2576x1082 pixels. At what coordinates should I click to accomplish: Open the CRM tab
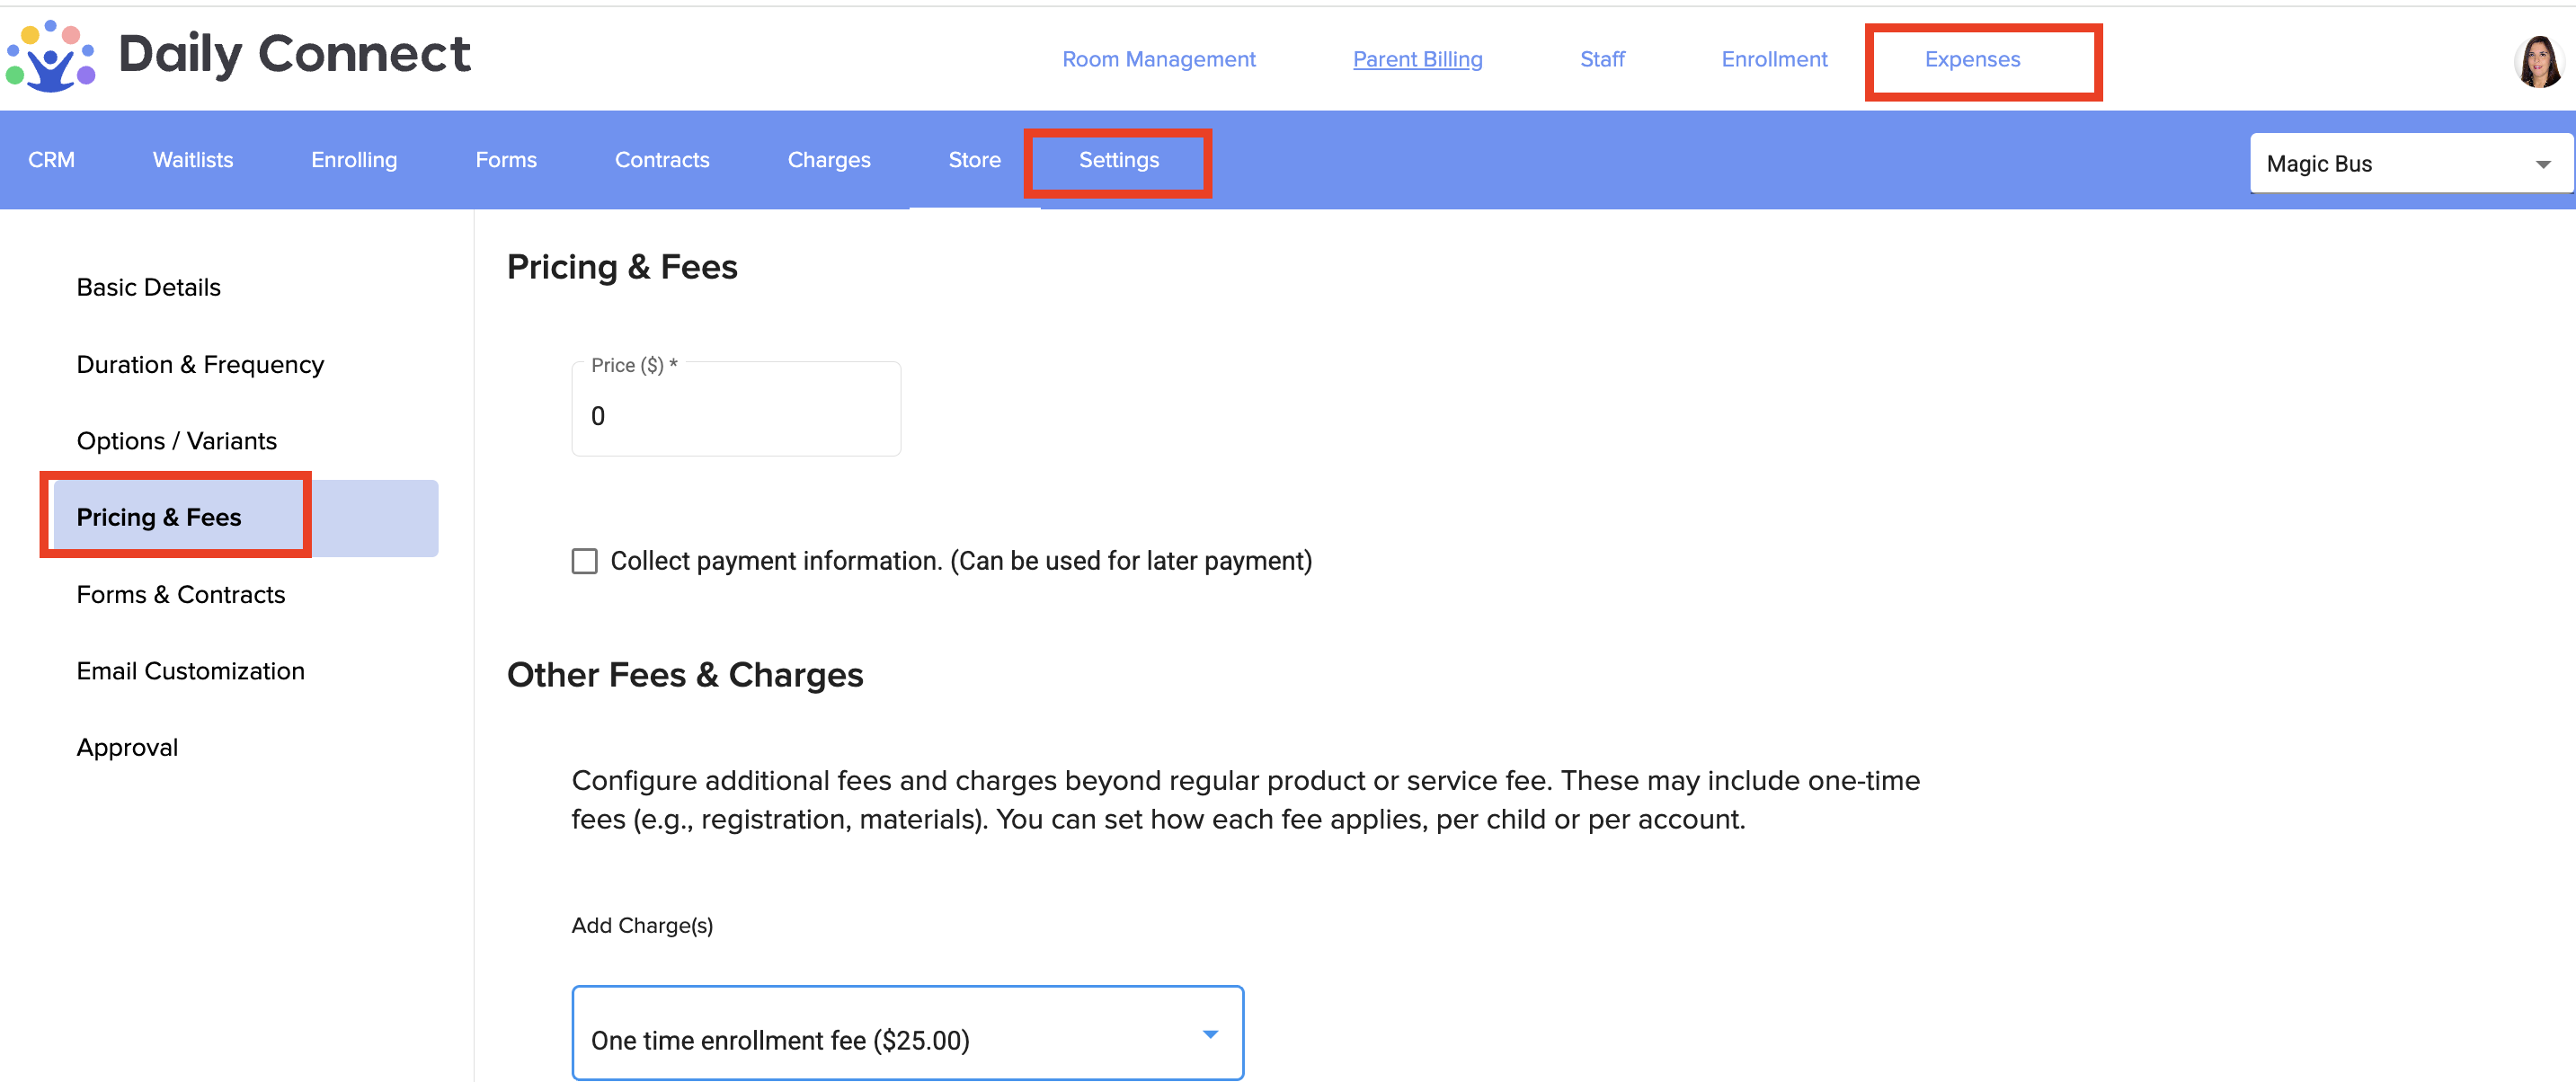(51, 161)
